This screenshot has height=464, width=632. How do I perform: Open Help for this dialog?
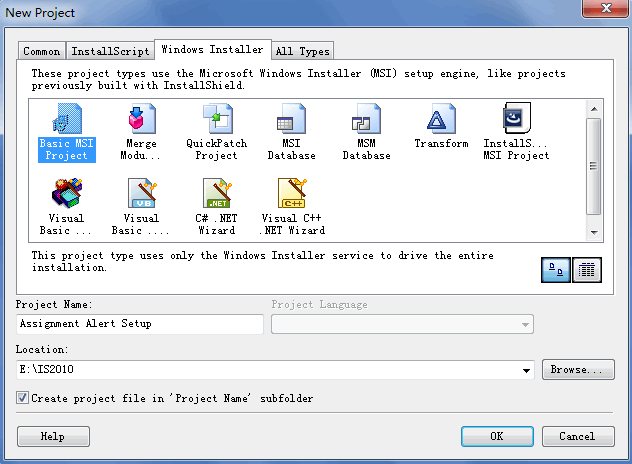tap(53, 436)
